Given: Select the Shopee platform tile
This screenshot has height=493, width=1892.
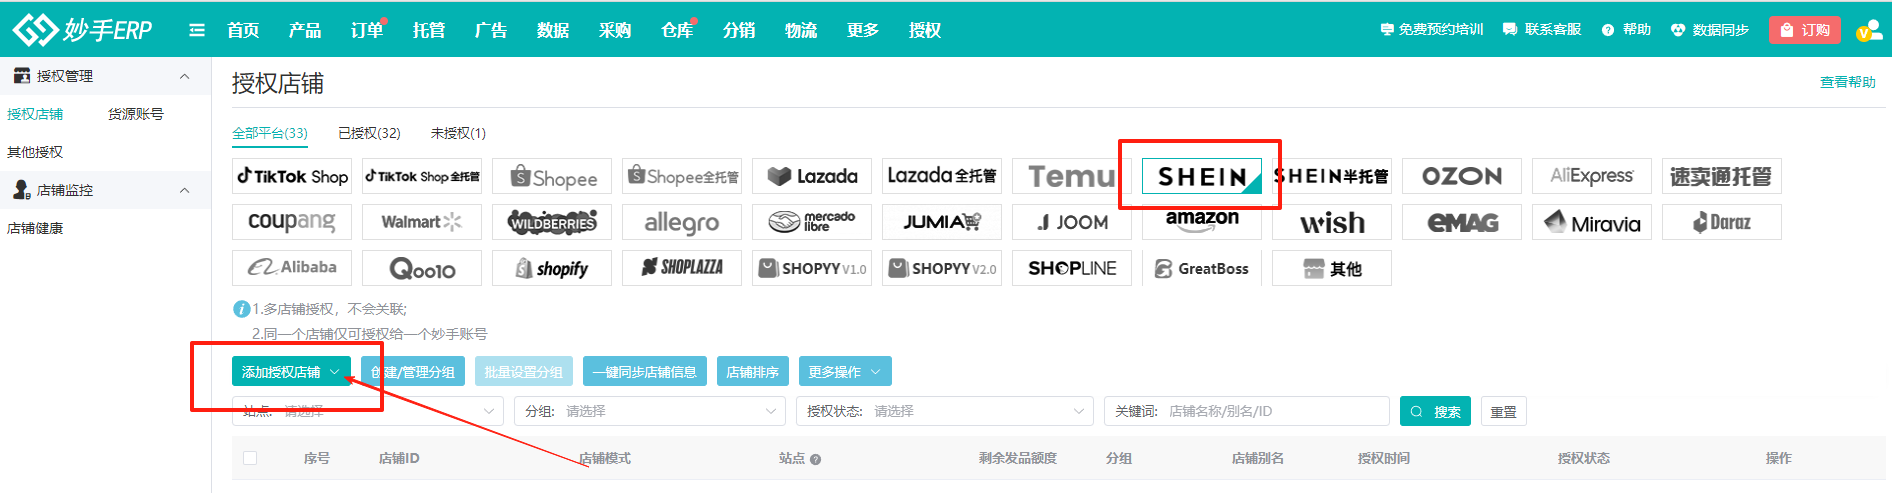Looking at the screenshot, I should click(x=552, y=177).
